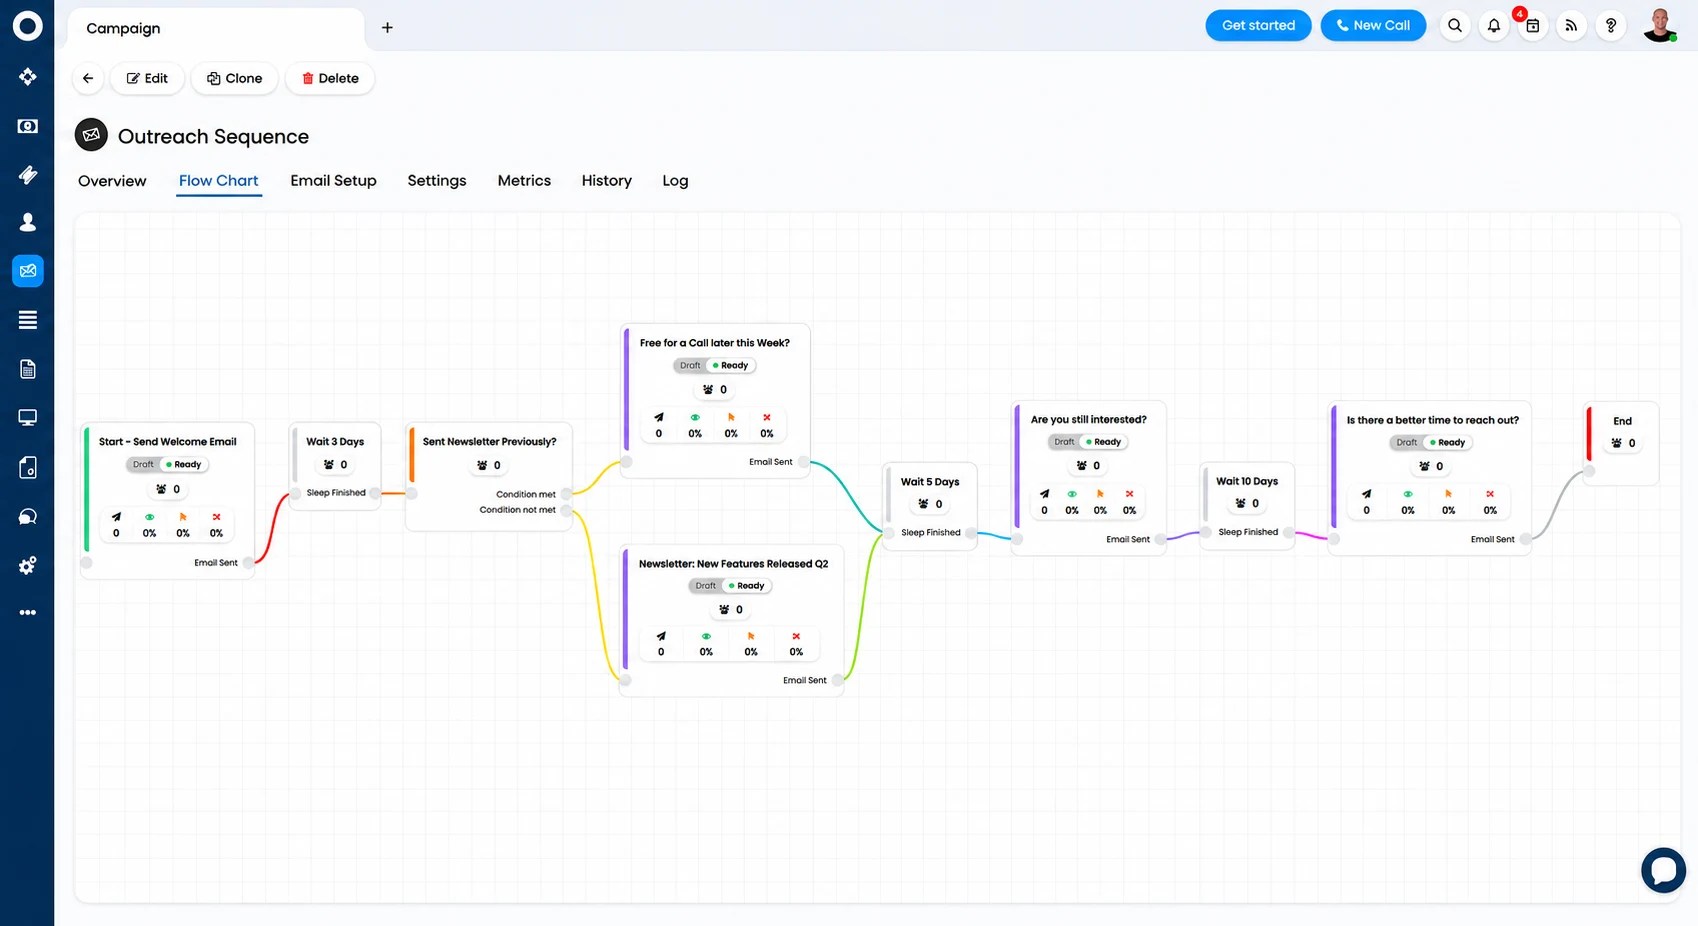The width and height of the screenshot is (1698, 926).
Task: Open the file with gear sidebar icon
Action: [x=27, y=467]
